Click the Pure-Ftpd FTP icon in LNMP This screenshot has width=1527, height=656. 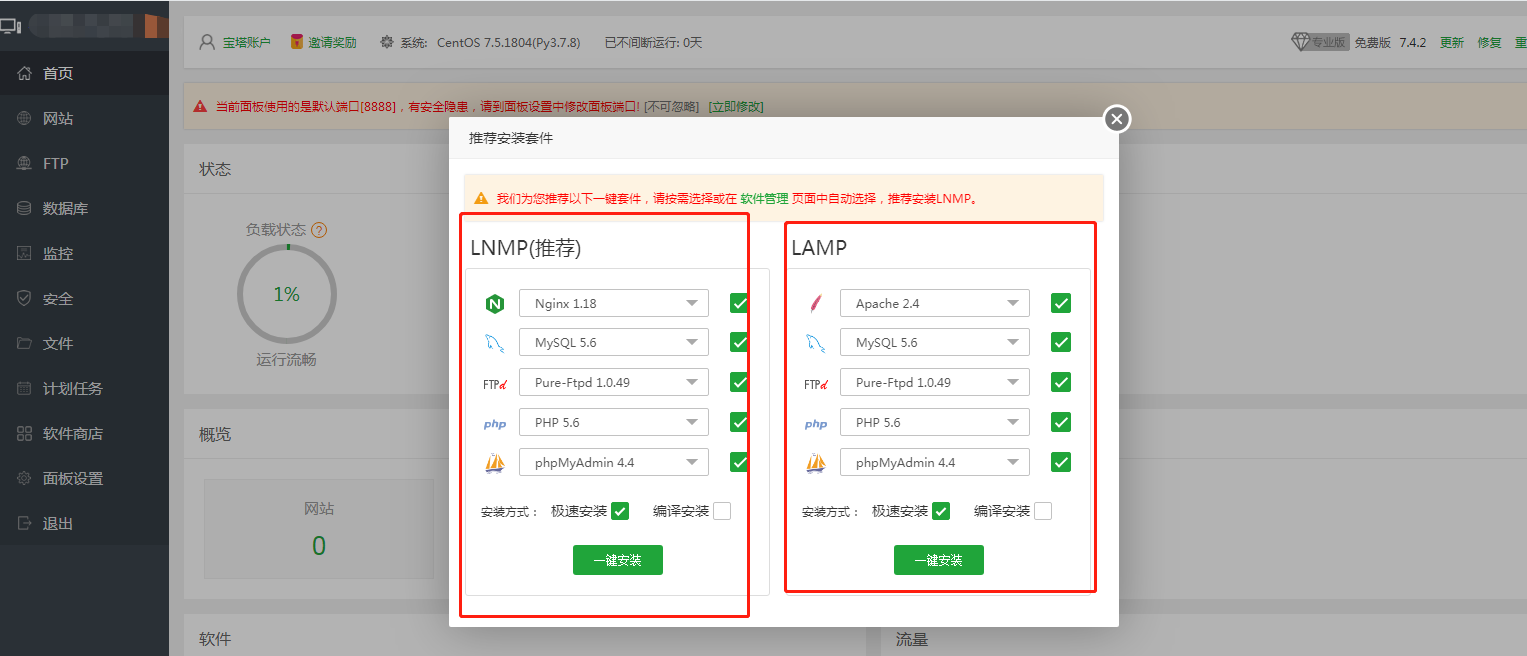tap(494, 383)
